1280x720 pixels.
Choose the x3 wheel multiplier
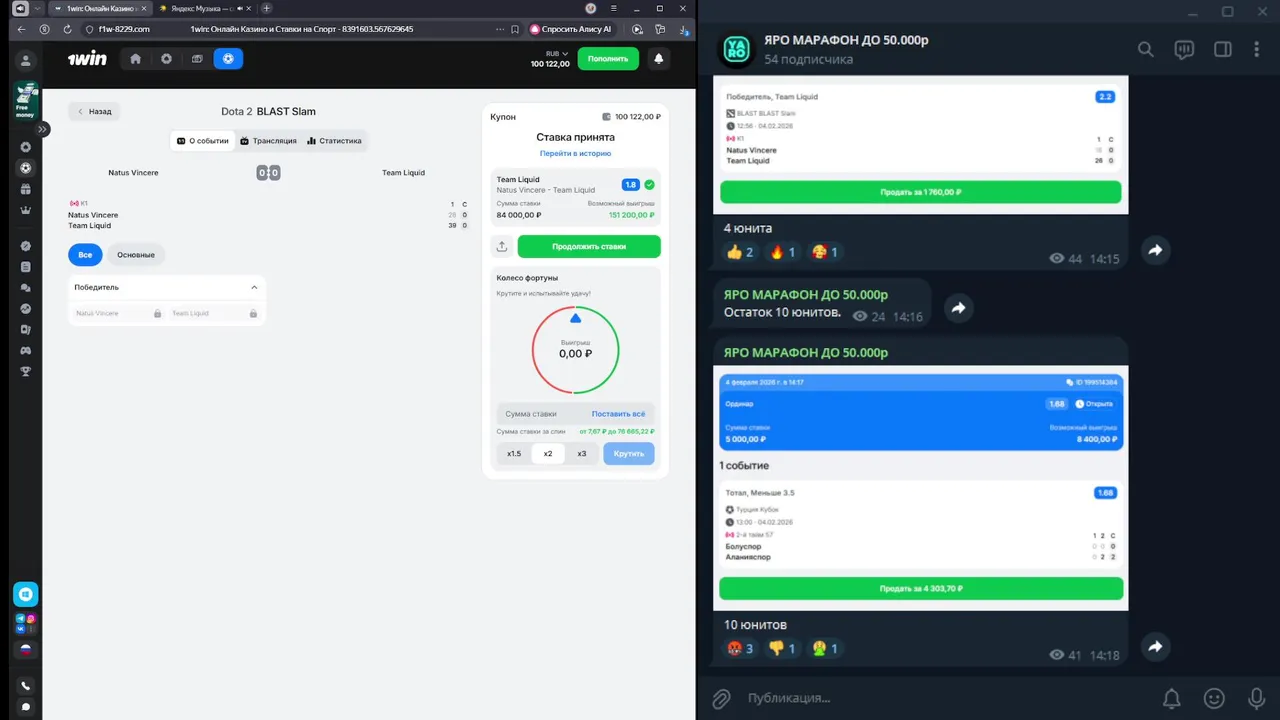(x=582, y=453)
